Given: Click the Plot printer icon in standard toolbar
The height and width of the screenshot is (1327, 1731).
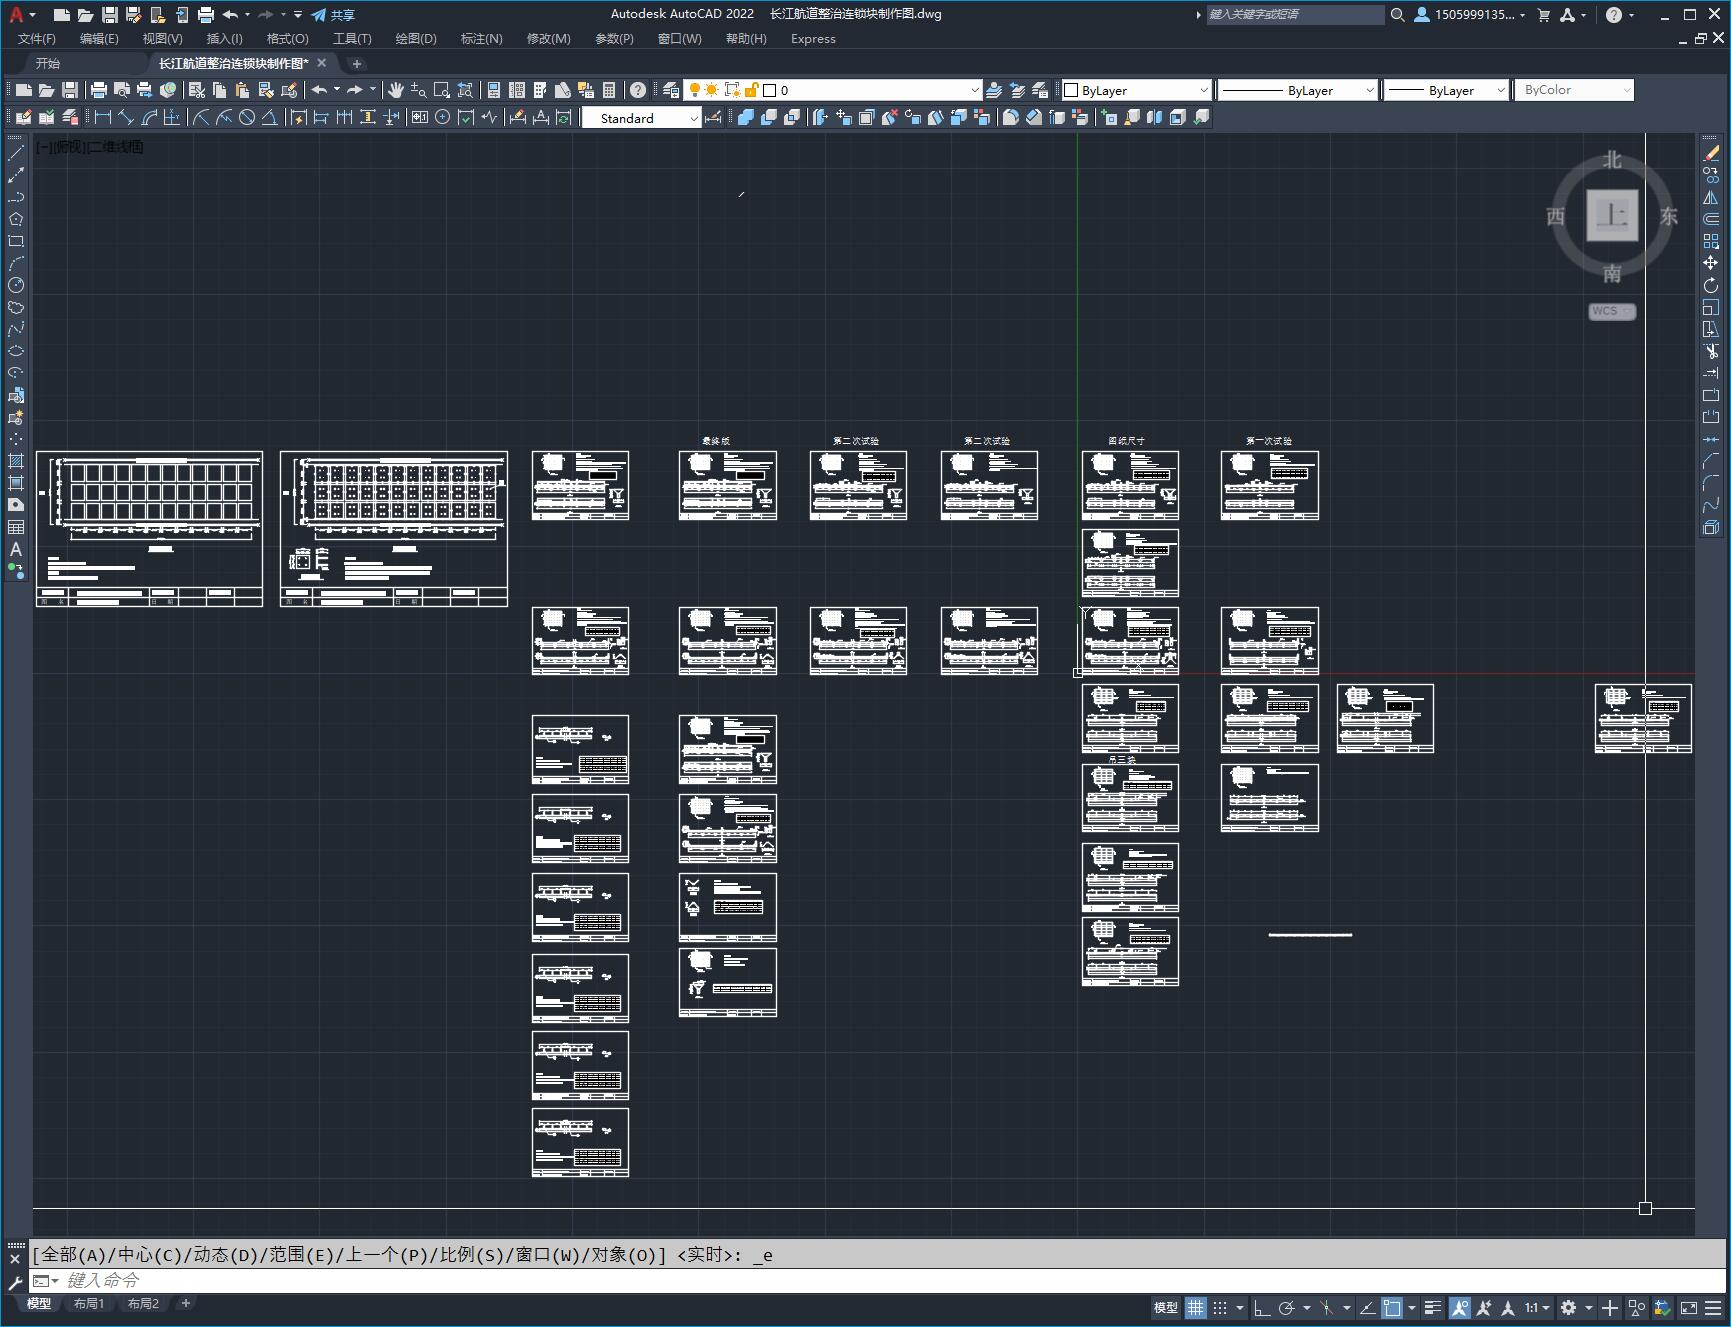Looking at the screenshot, I should (99, 90).
